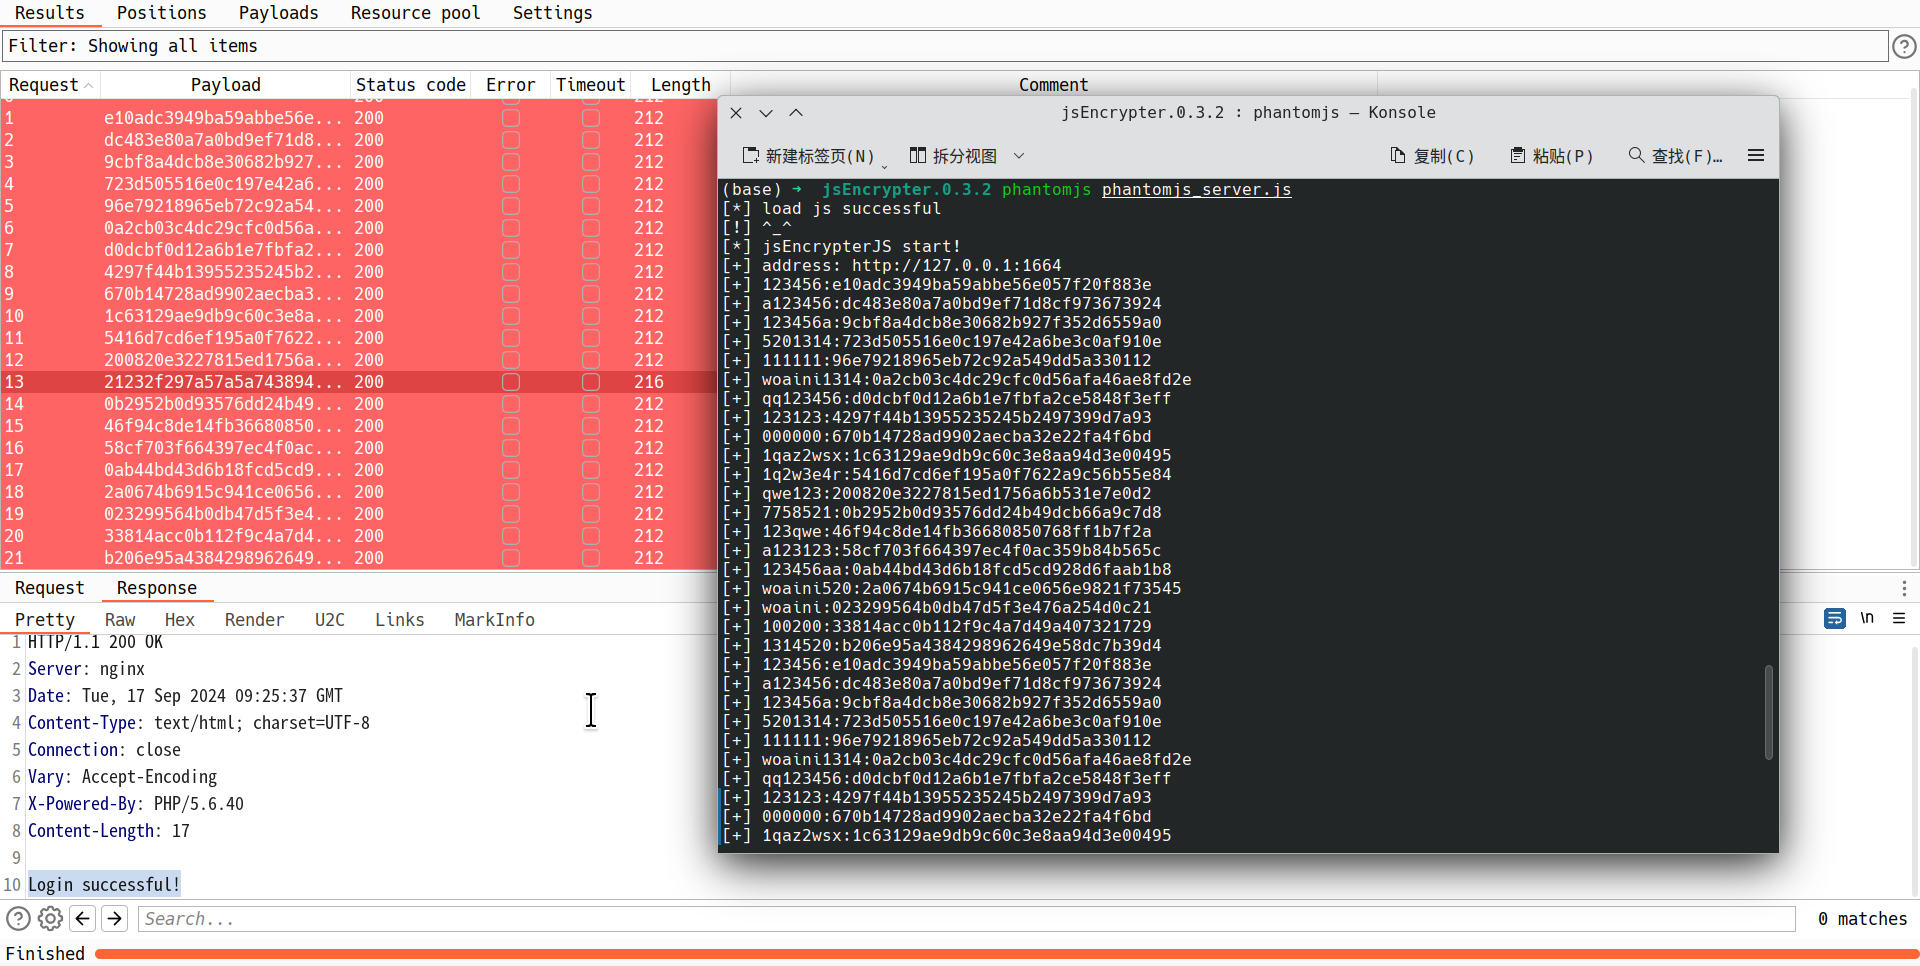Screen dimensions: 1920x966
Task: Go to previous search match arrow
Action: coord(83,918)
